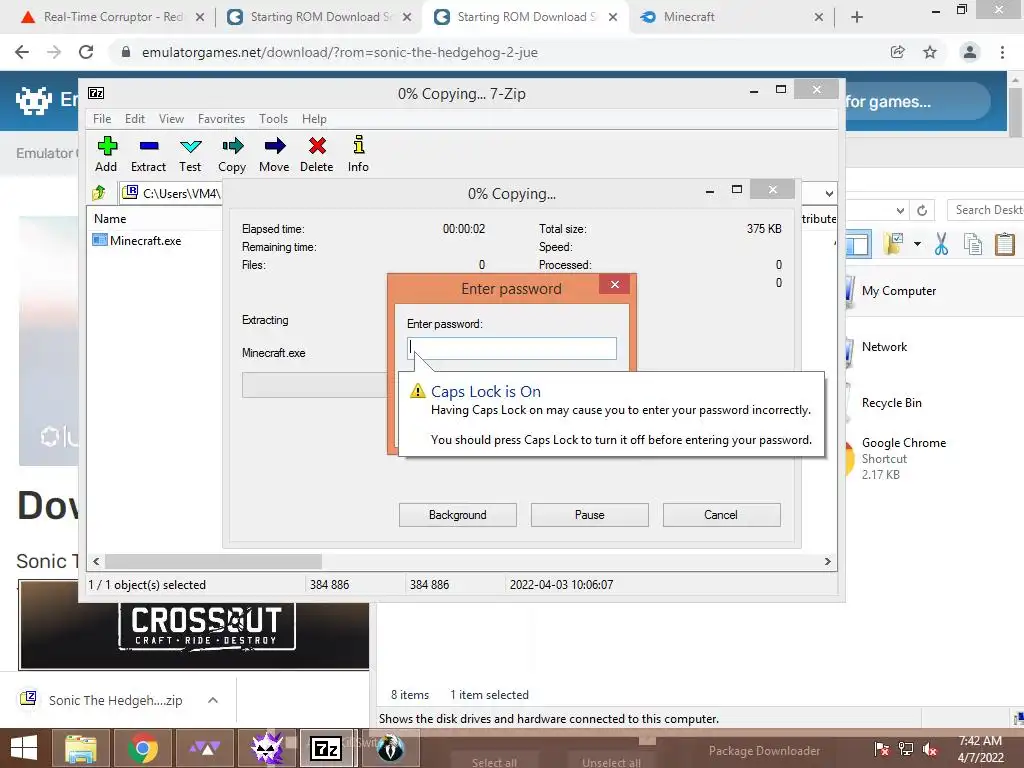
Task: Click the Copy icon in Explorer toolbar
Action: (973, 244)
